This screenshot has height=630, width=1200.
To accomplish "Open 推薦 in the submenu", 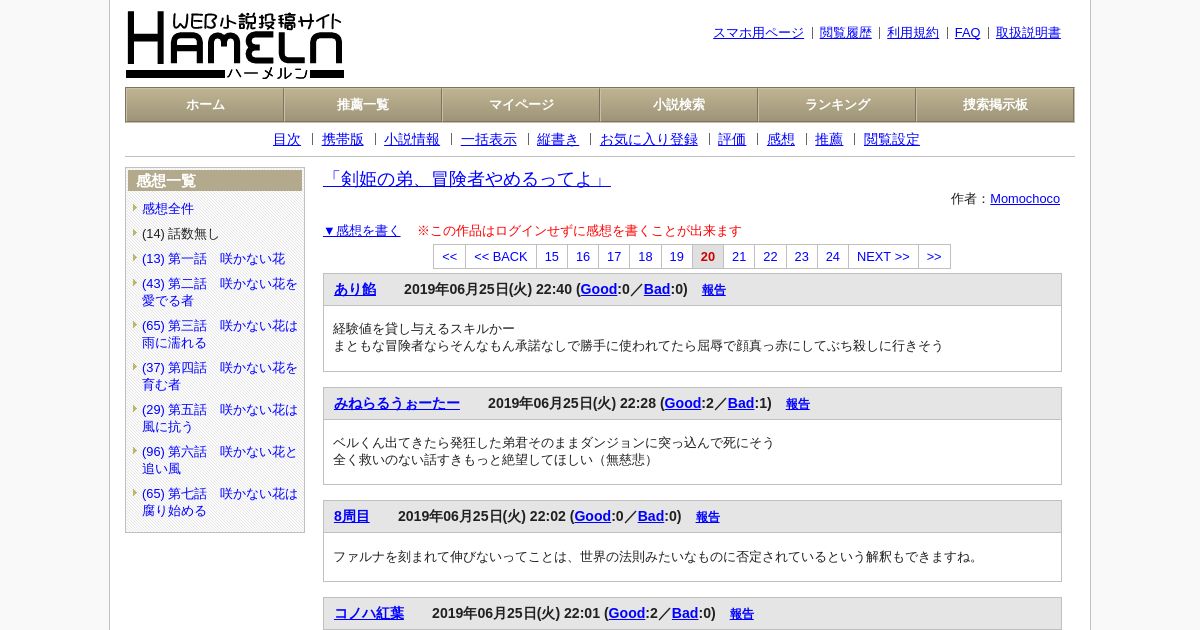I will point(829,140).
